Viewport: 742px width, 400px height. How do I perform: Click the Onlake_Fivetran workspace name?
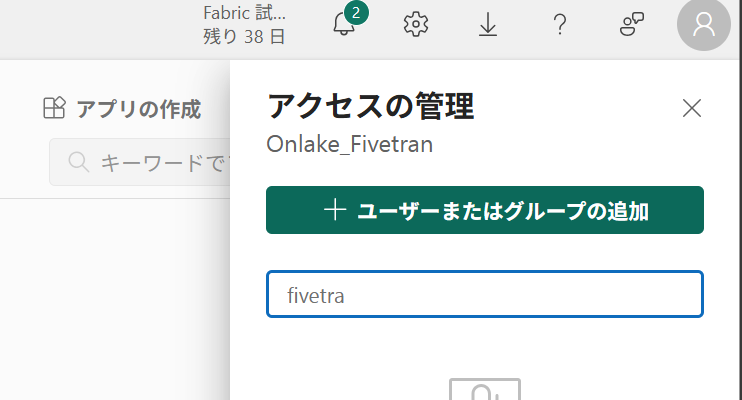(350, 144)
